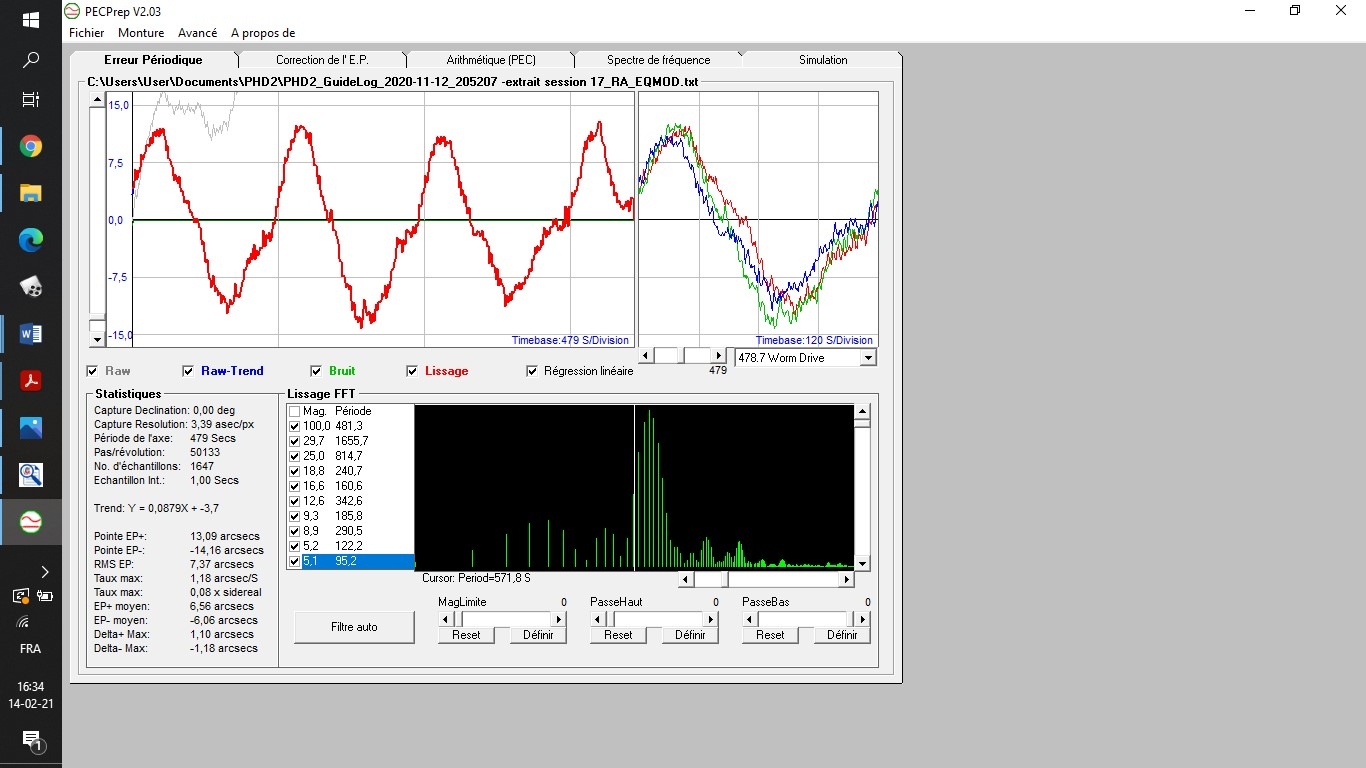This screenshot has height=768, width=1366.
Task: Click Reset under PasseBas
Action: point(770,635)
